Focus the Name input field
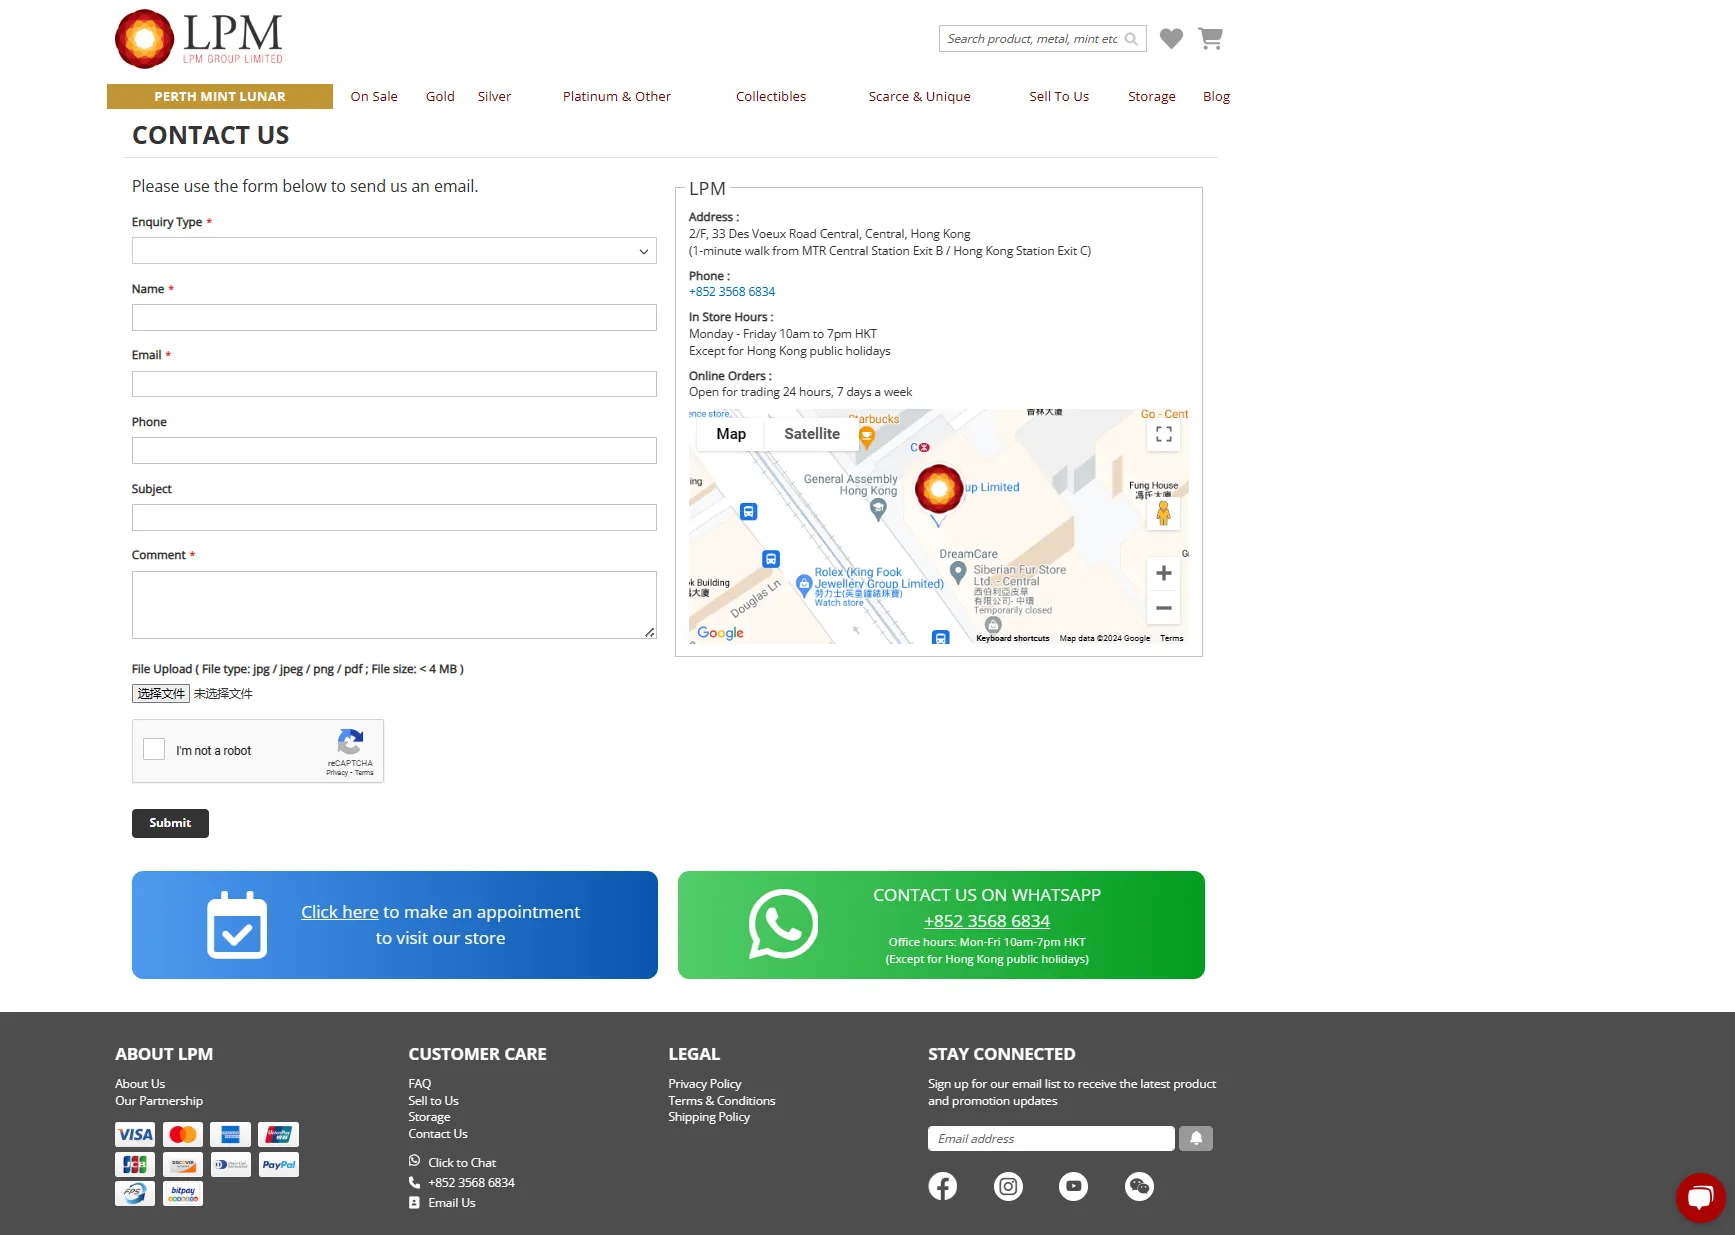This screenshot has width=1735, height=1235. coord(394,318)
